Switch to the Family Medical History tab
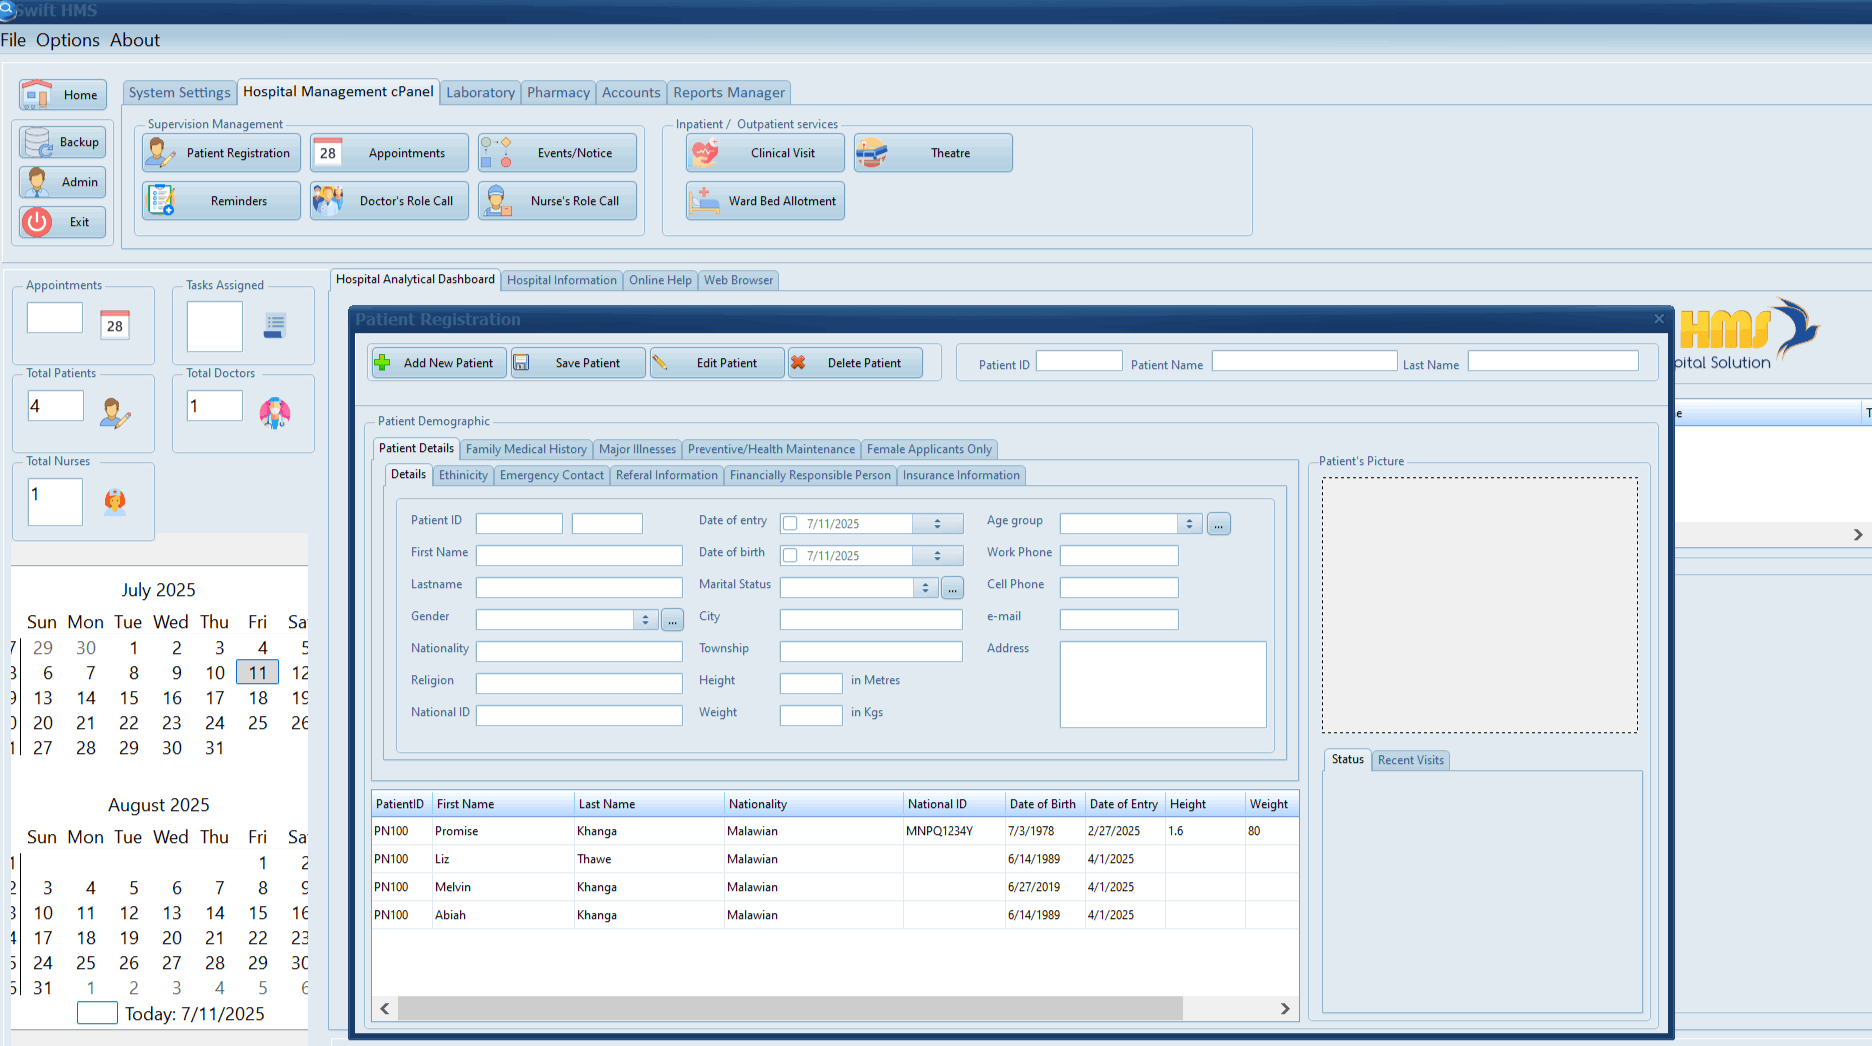1872x1046 pixels. (526, 449)
